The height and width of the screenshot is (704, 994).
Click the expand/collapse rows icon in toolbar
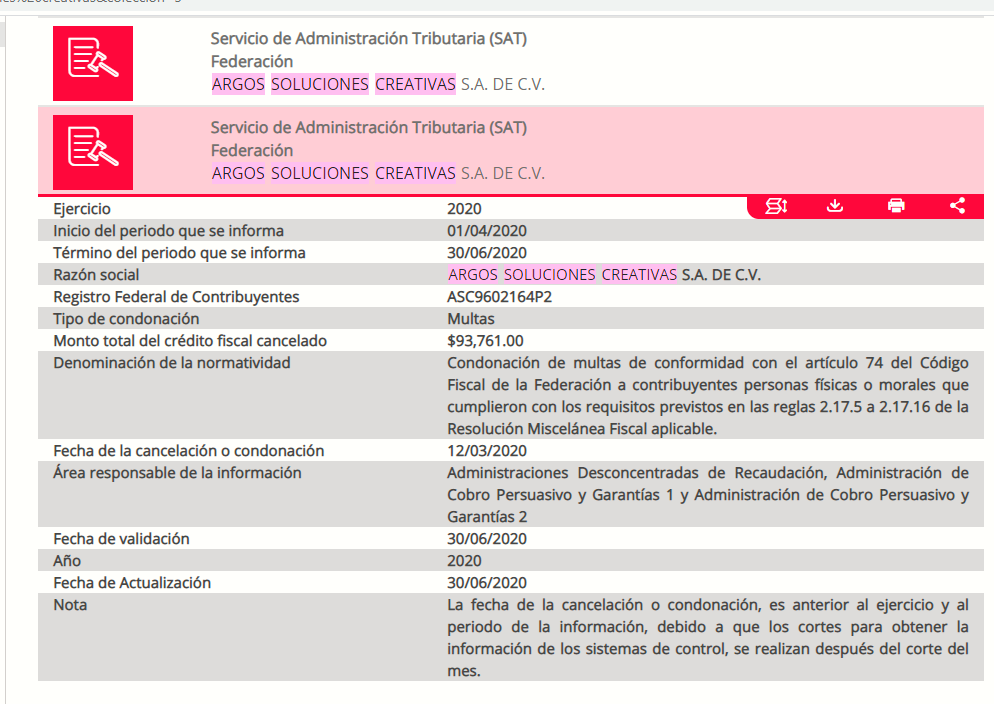pyautogui.click(x=776, y=206)
